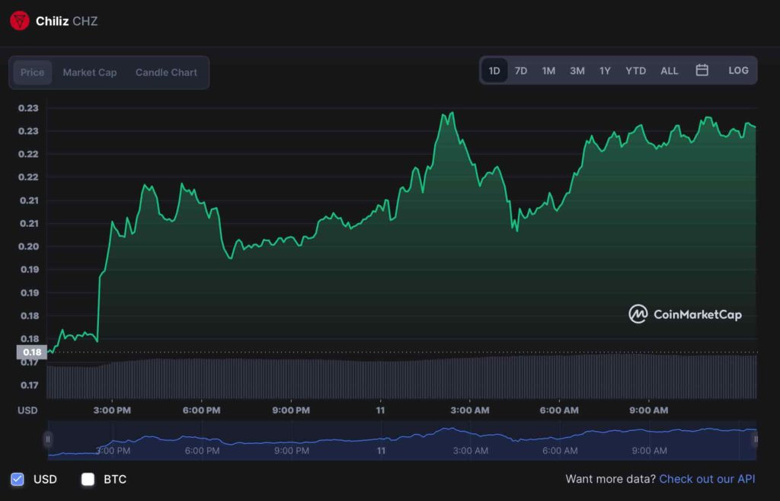Screen dimensions: 780x501
Task: Click the right handle of range slider
Action: 755,439
